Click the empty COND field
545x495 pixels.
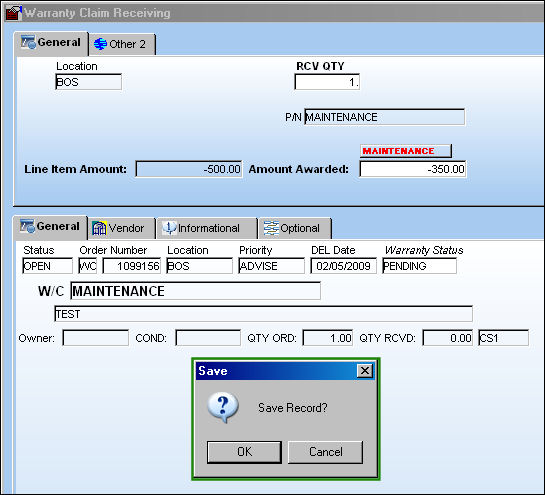[x=208, y=338]
